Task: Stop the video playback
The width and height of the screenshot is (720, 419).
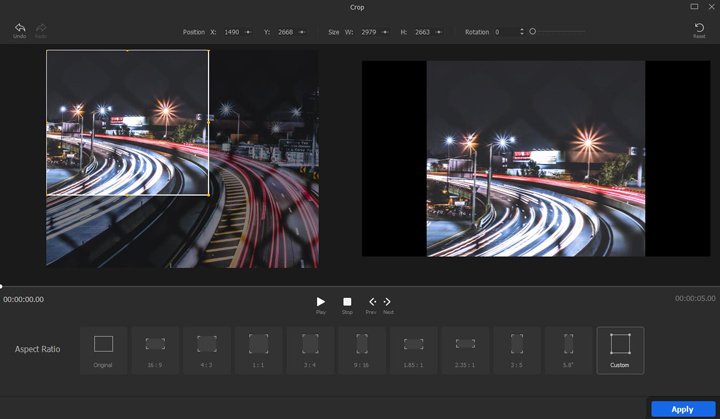Action: pyautogui.click(x=347, y=302)
